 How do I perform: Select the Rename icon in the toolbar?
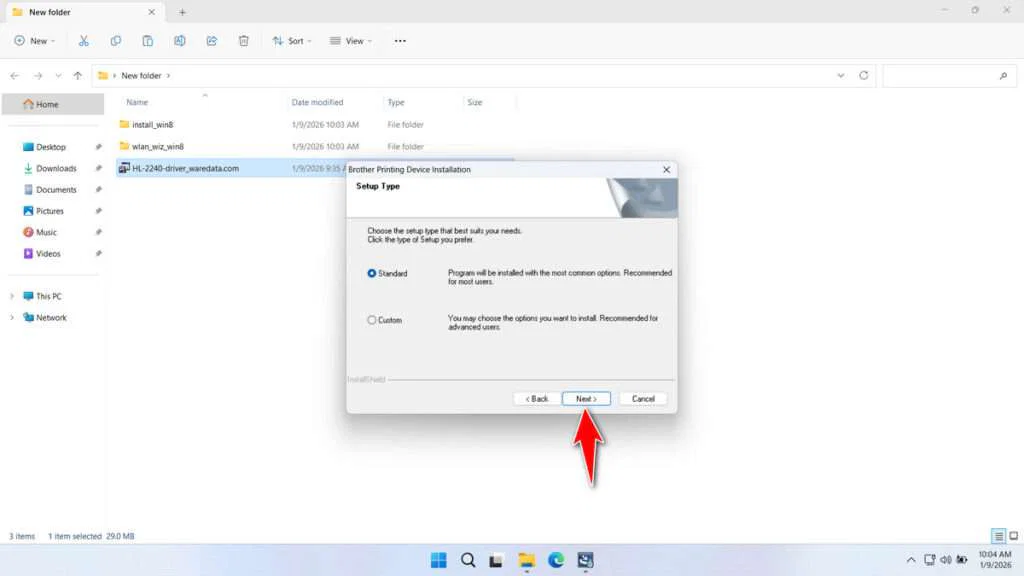(180, 40)
